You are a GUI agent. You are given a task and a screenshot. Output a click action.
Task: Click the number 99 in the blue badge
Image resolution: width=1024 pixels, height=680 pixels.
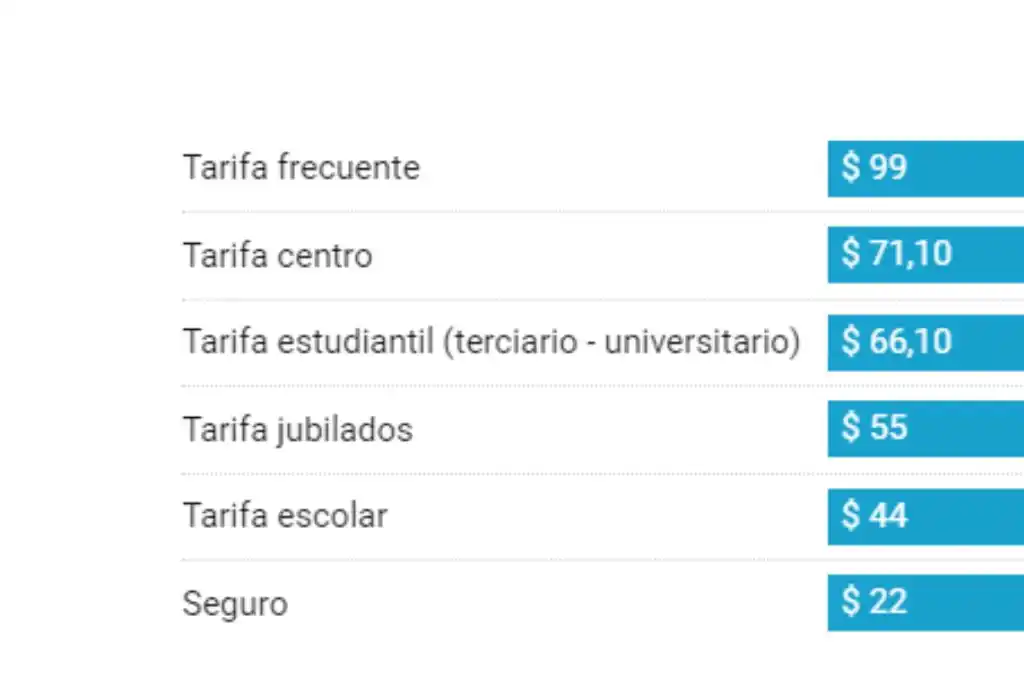pos(888,168)
